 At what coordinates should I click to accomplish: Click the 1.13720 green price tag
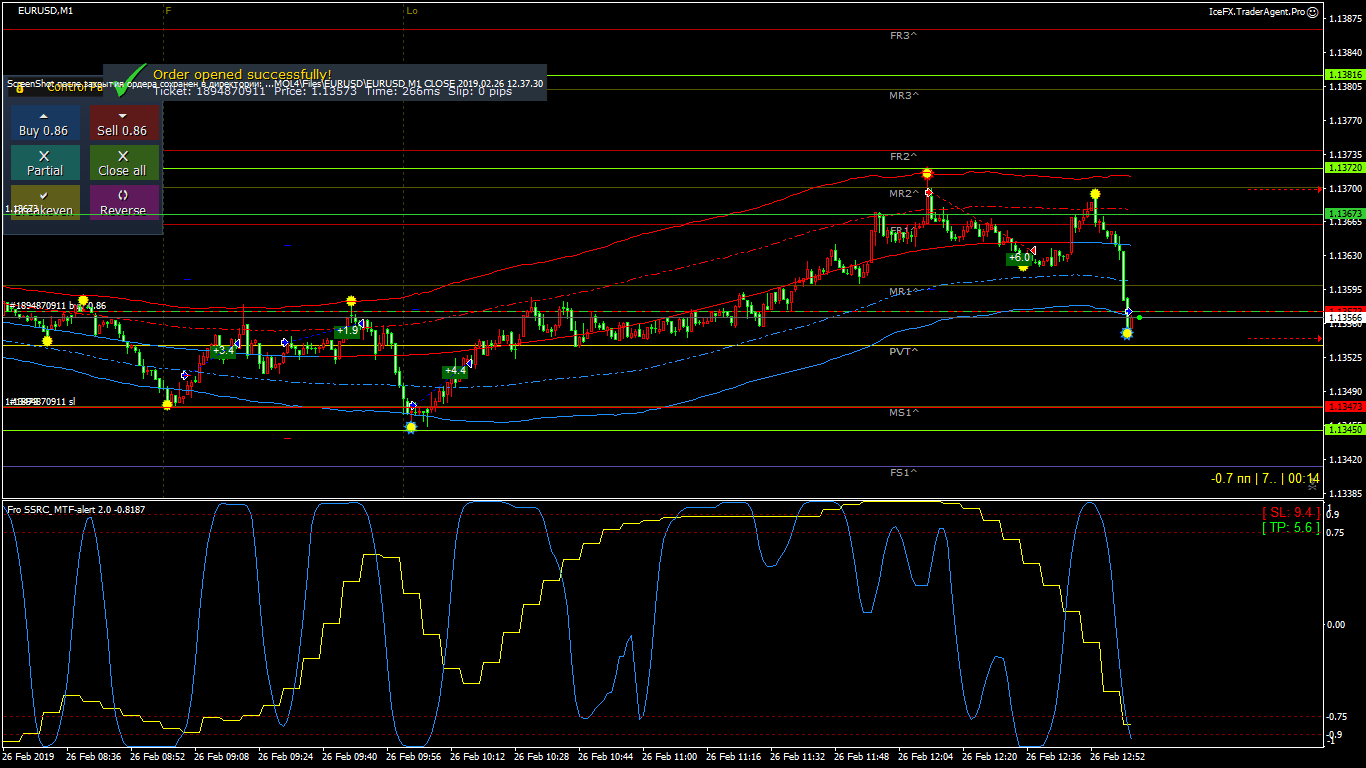point(1344,168)
